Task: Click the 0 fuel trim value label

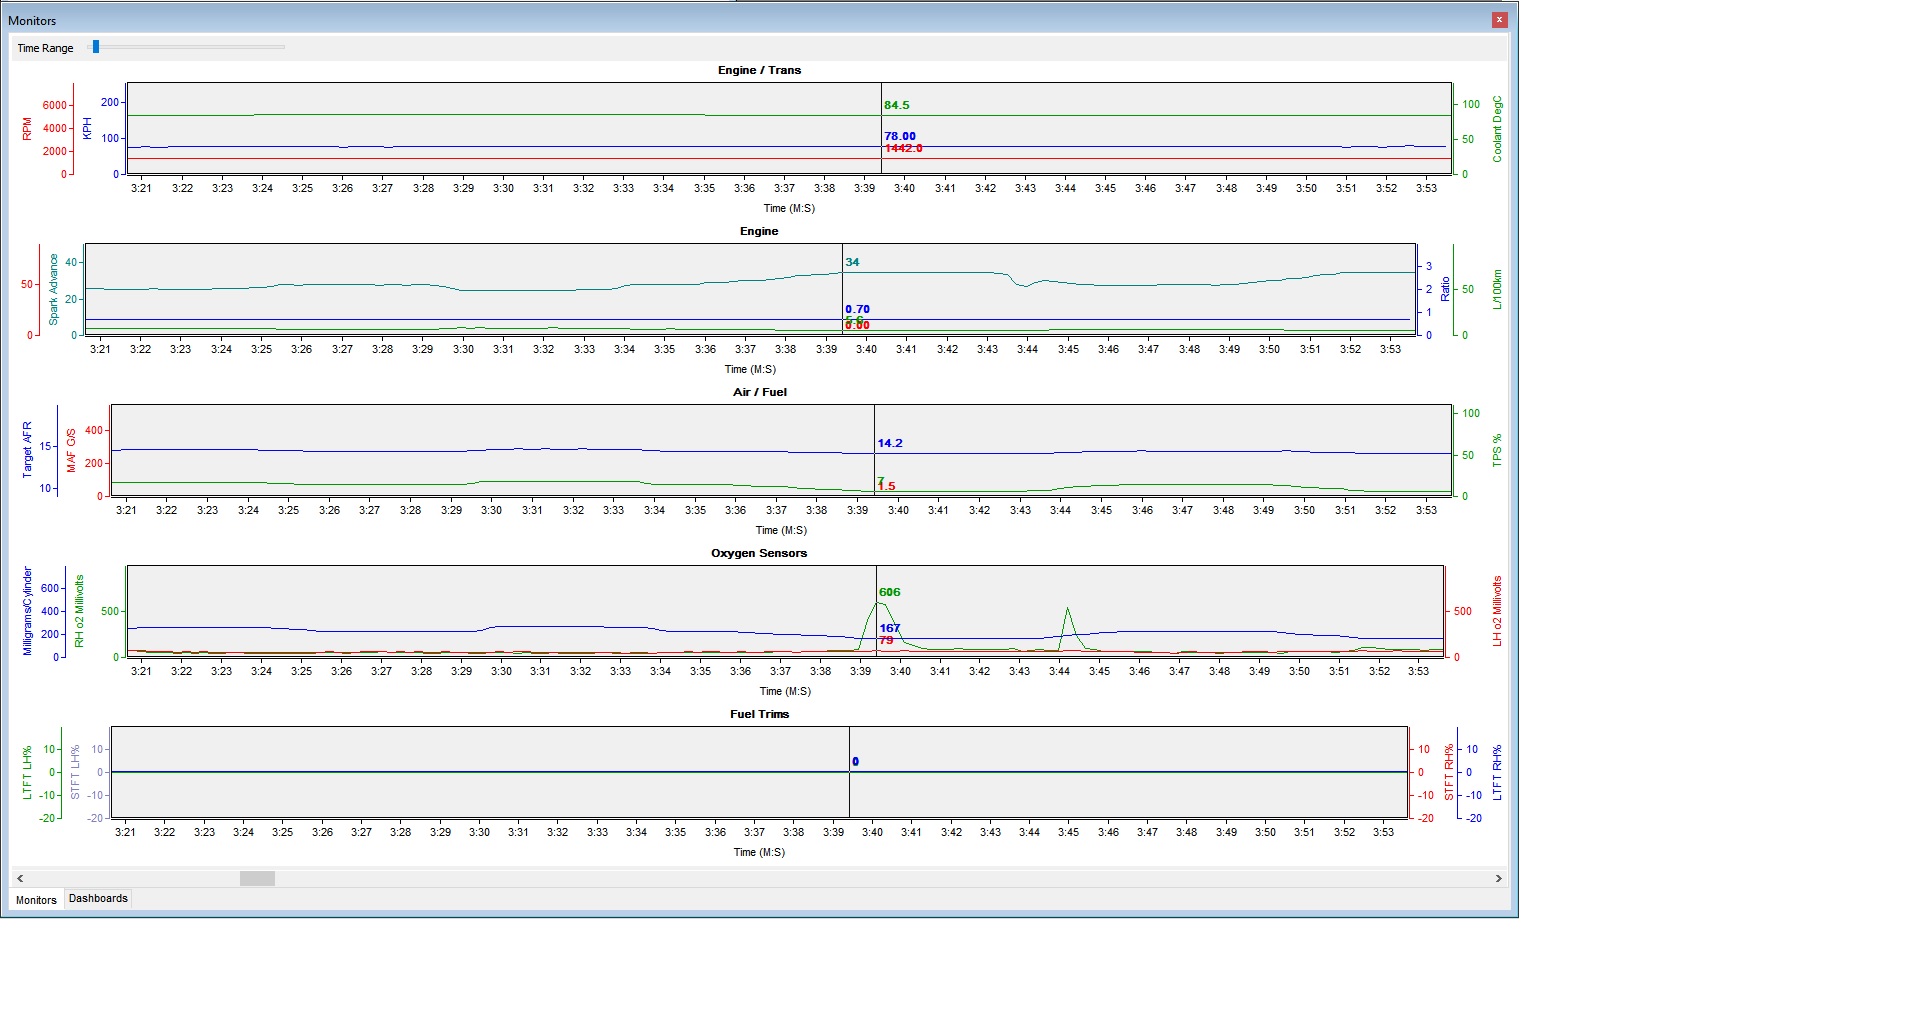Action: tap(855, 762)
